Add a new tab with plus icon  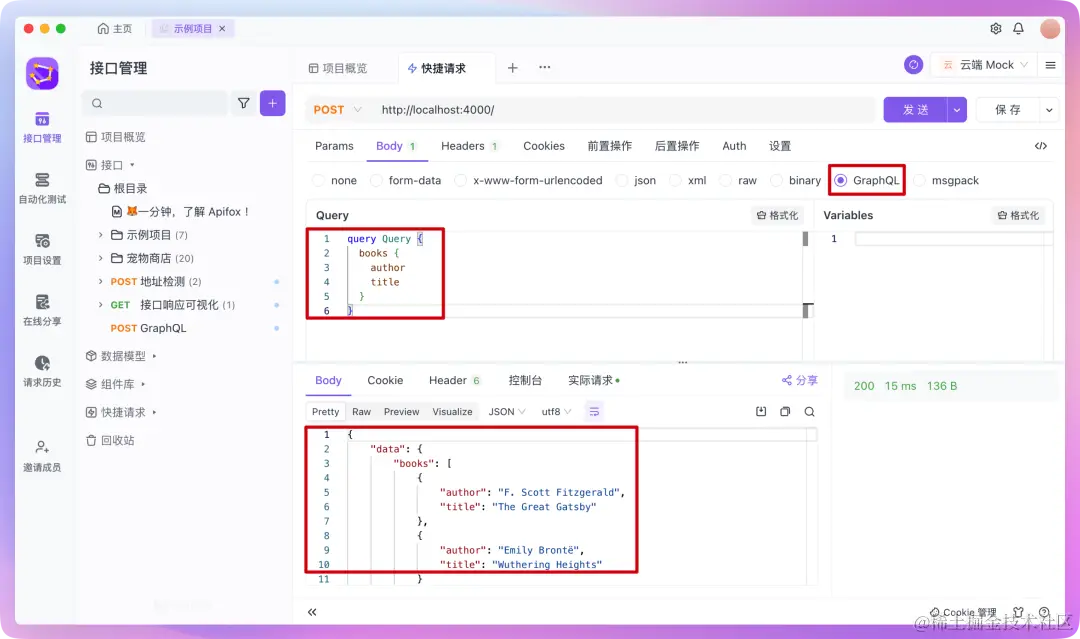(512, 67)
